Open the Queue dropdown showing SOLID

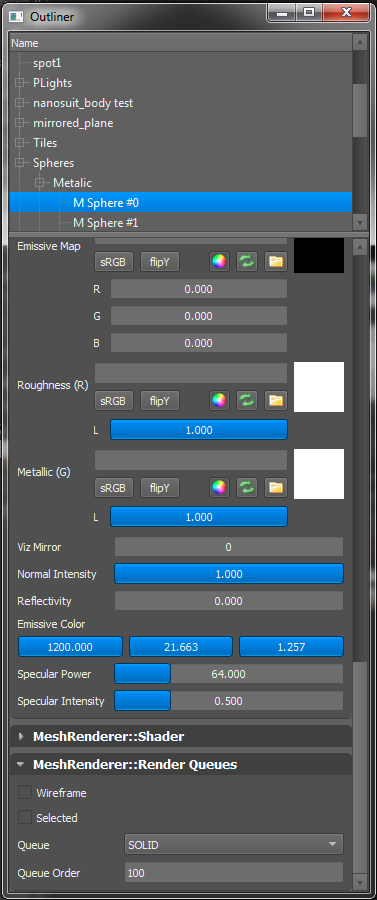pyautogui.click(x=234, y=845)
